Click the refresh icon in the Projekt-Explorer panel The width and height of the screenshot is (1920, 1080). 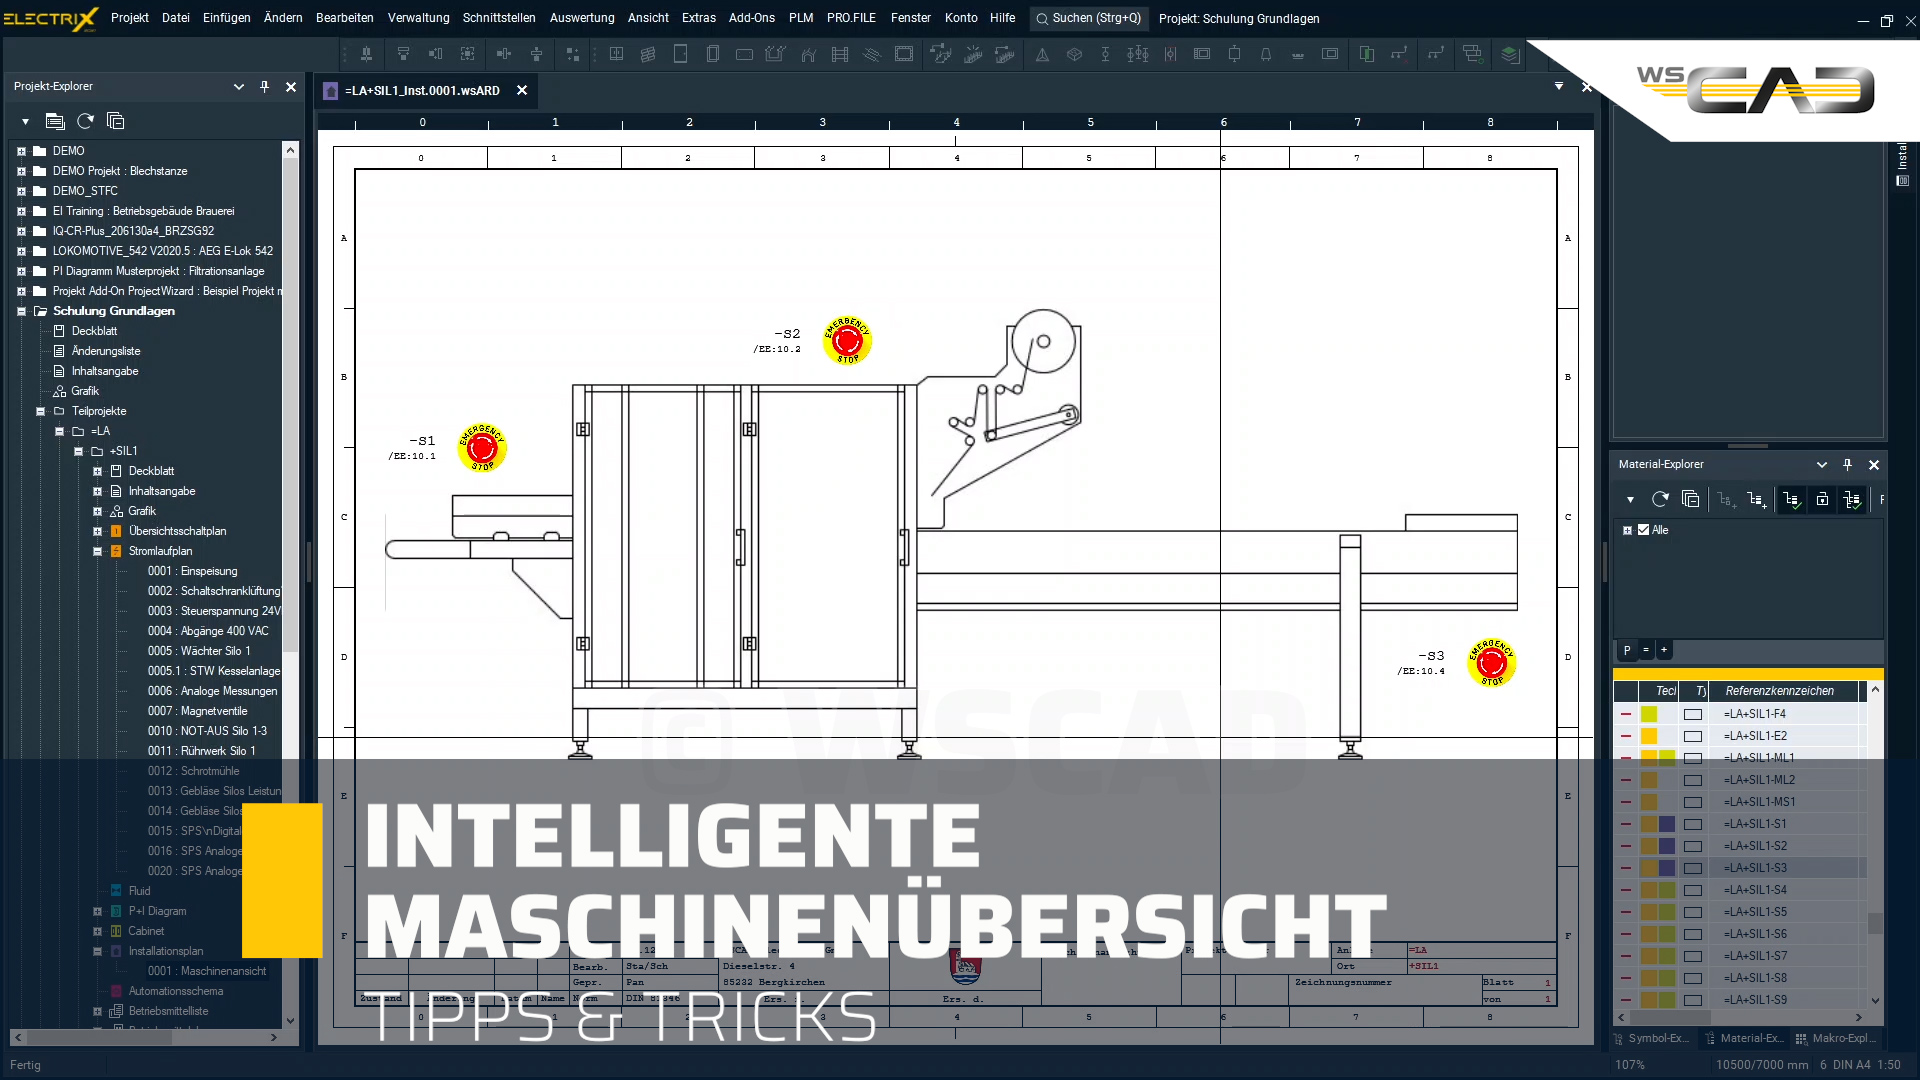click(85, 121)
